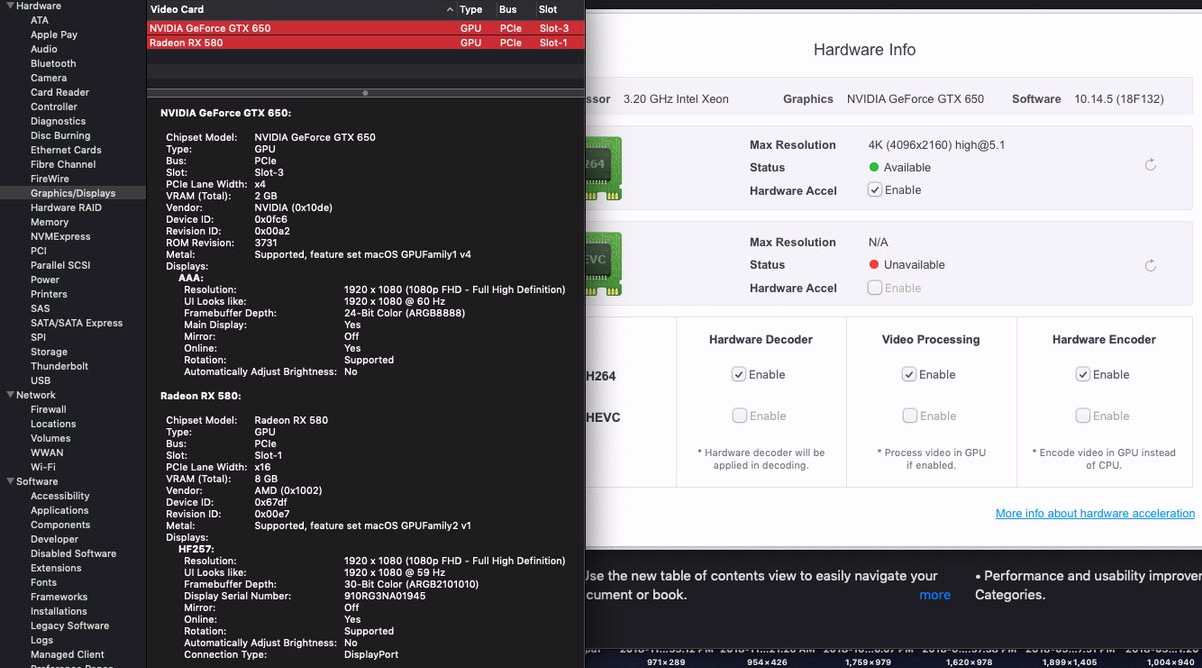Toggle H264 Hardware Accel Enable checkbox
Screen dimensions: 1202x668
pyautogui.click(x=875, y=190)
